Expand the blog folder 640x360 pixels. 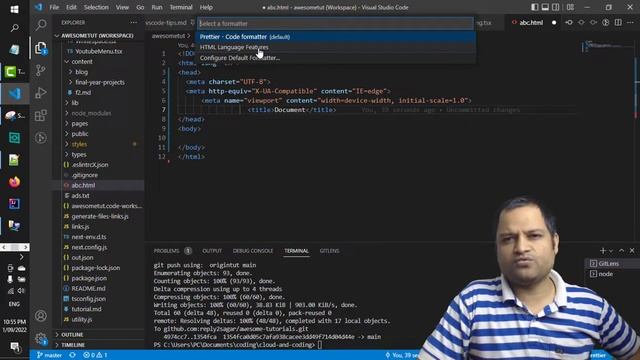[98, 72]
